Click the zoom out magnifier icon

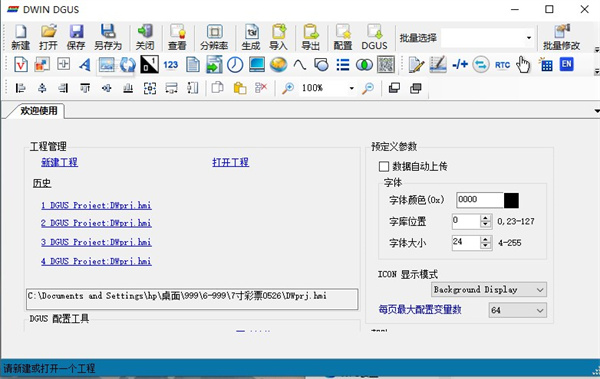point(368,88)
